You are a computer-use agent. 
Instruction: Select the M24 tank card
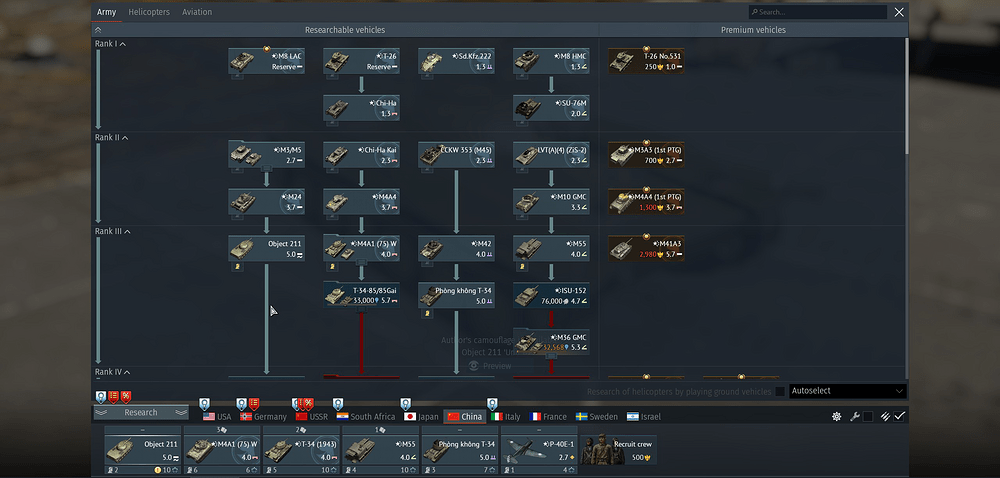tap(267, 202)
